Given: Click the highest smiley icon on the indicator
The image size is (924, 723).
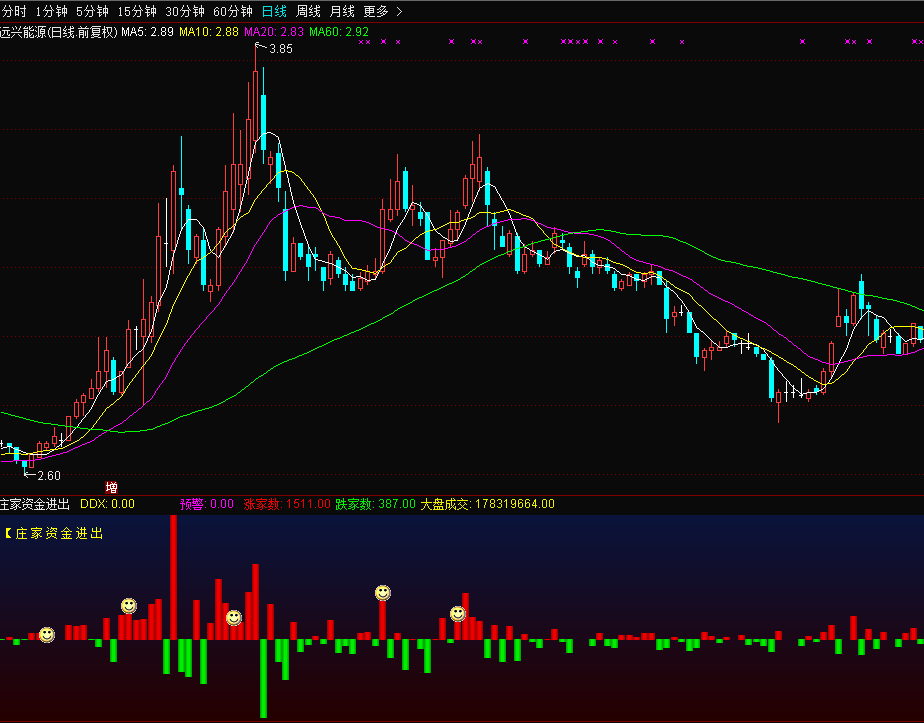Looking at the screenshot, I should coord(383,592).
